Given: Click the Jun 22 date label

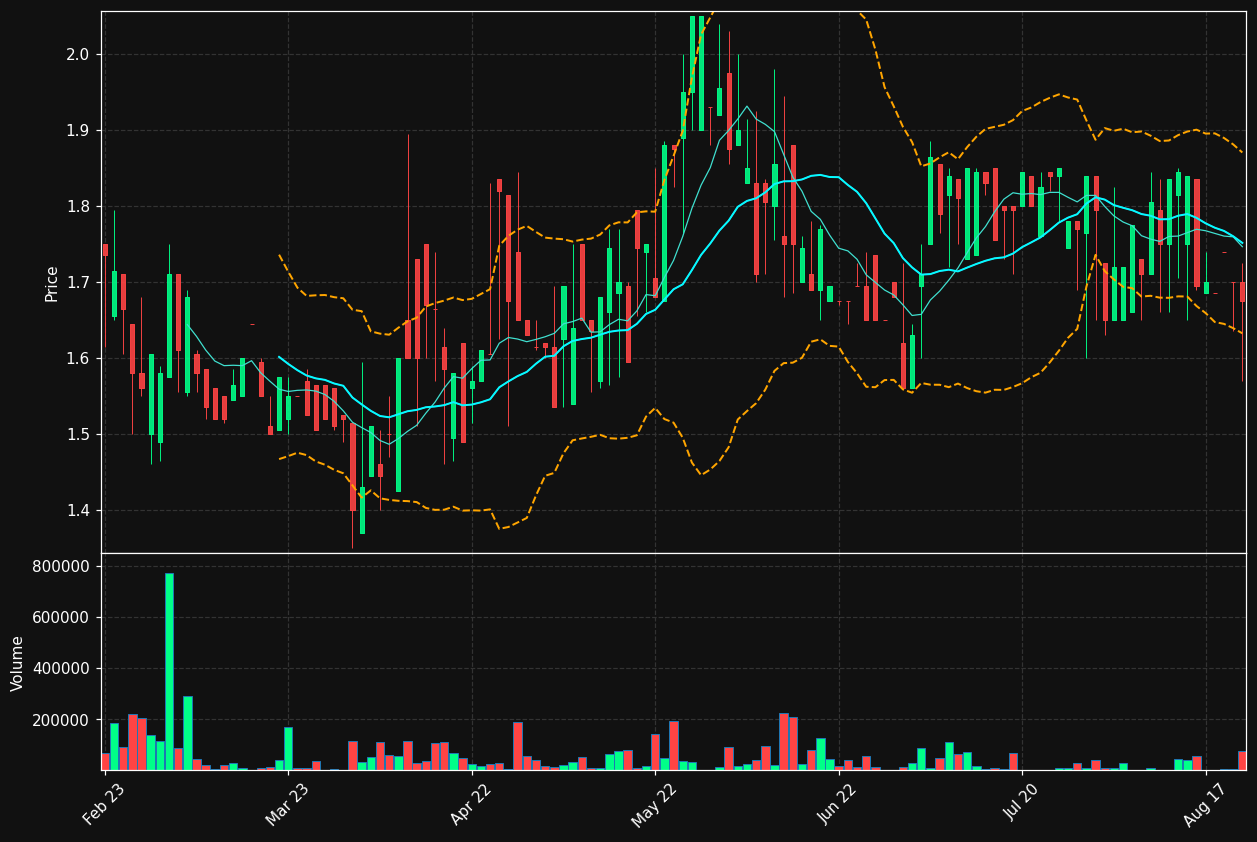Looking at the screenshot, I should pos(838,804).
